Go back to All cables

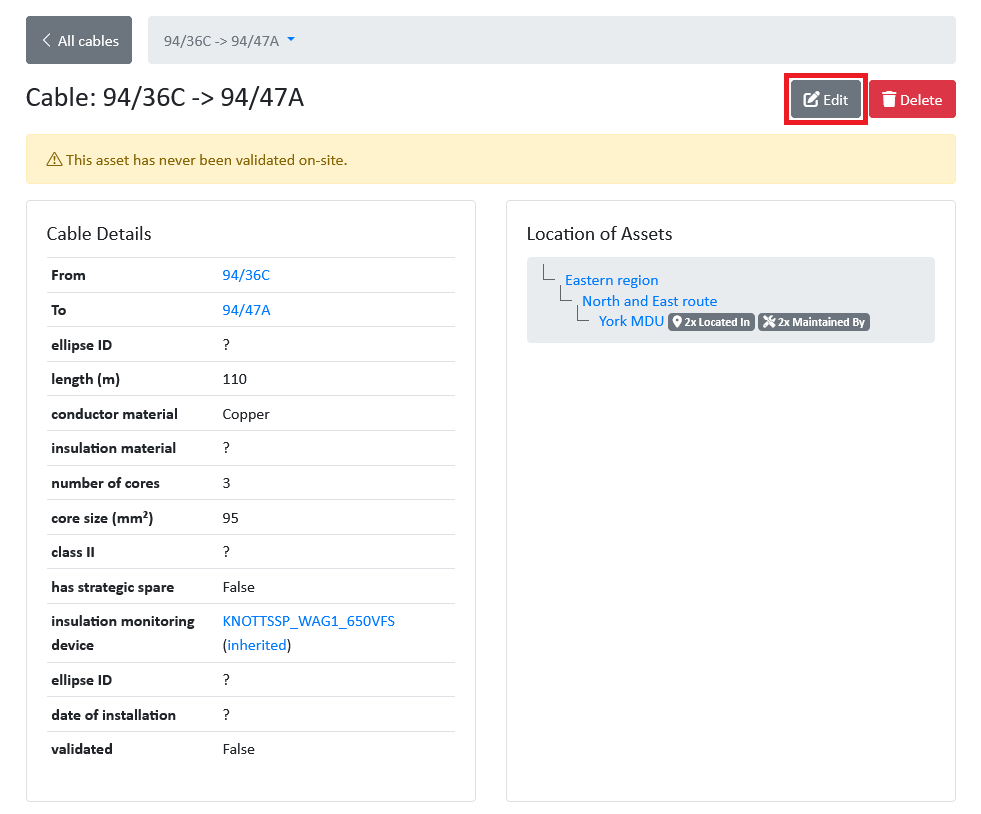(79, 41)
